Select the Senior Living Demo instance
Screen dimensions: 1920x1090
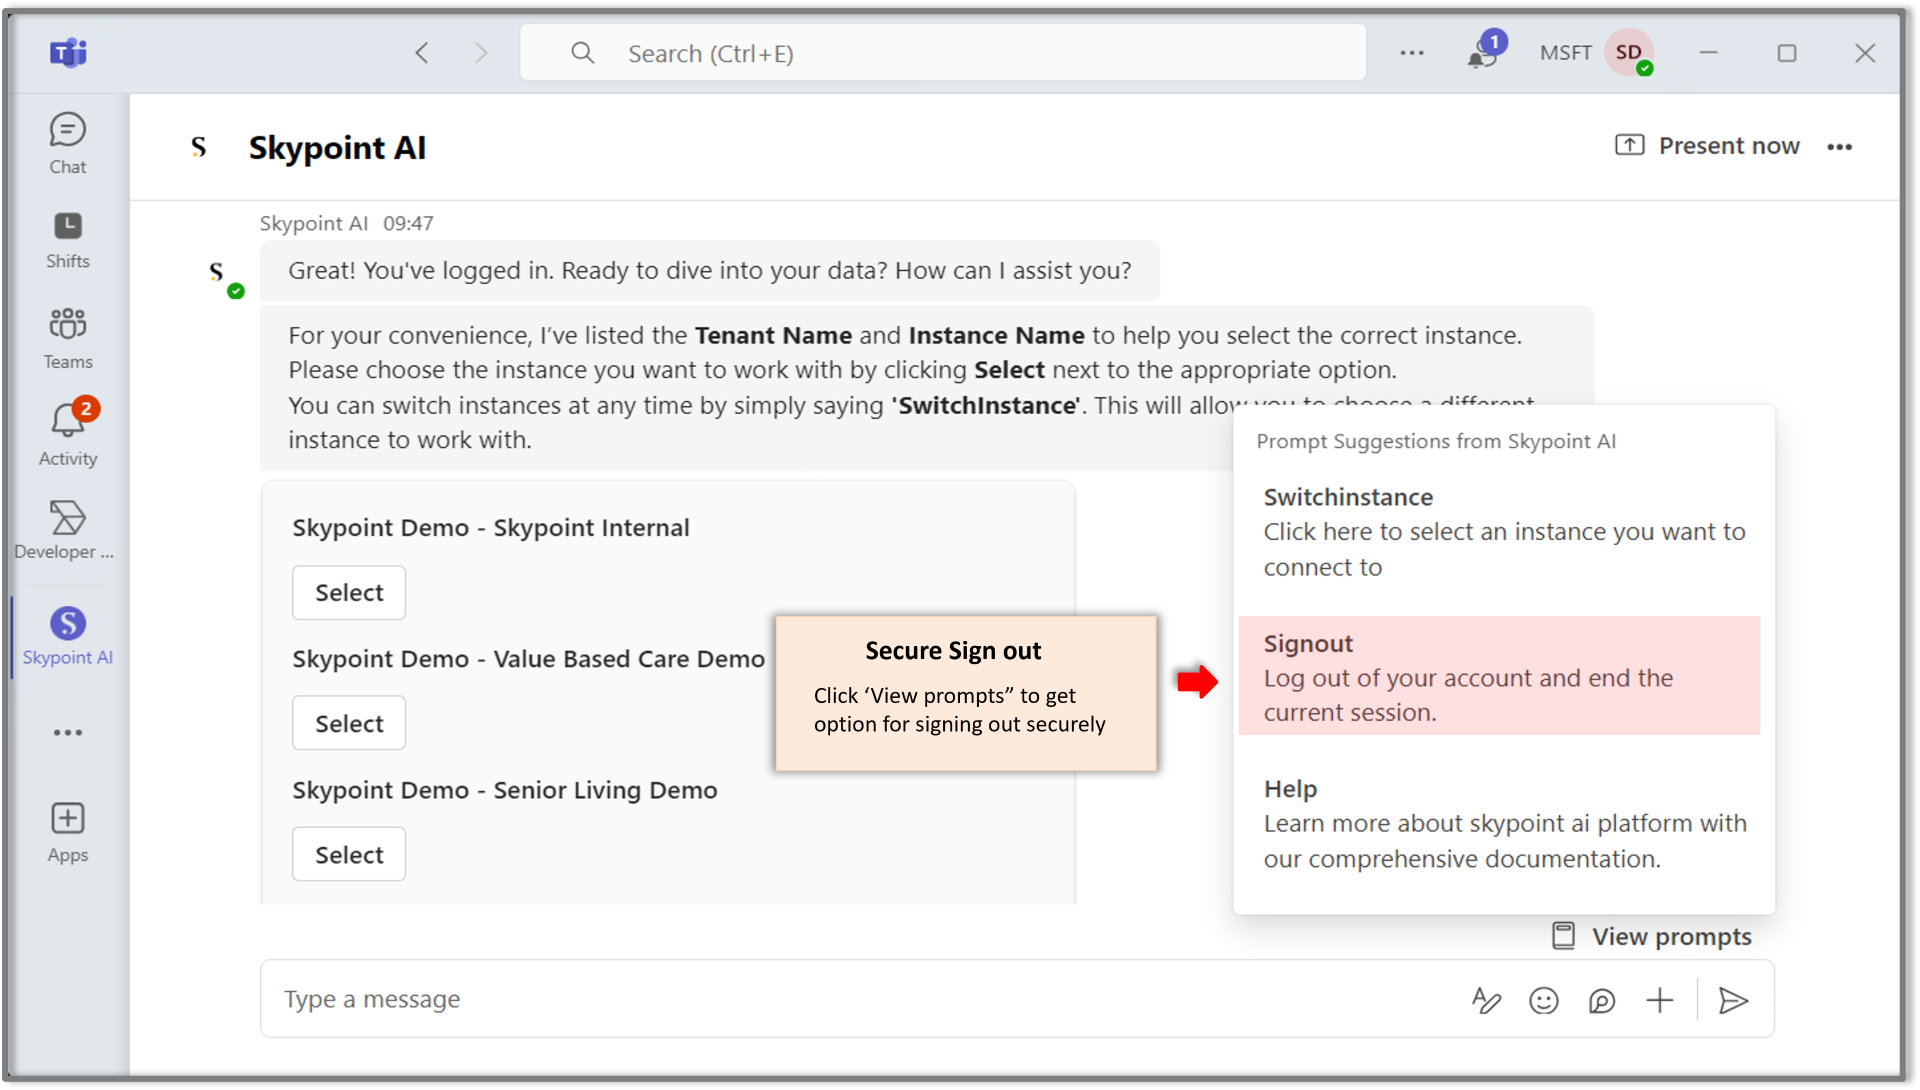coord(349,855)
